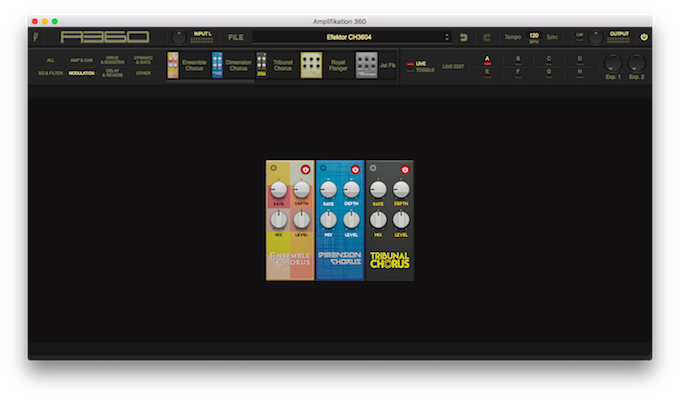Click the redo arrow icon

[x=487, y=37]
